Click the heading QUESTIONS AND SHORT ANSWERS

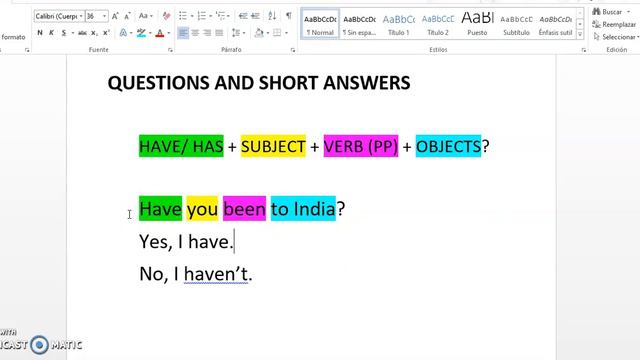tap(259, 83)
